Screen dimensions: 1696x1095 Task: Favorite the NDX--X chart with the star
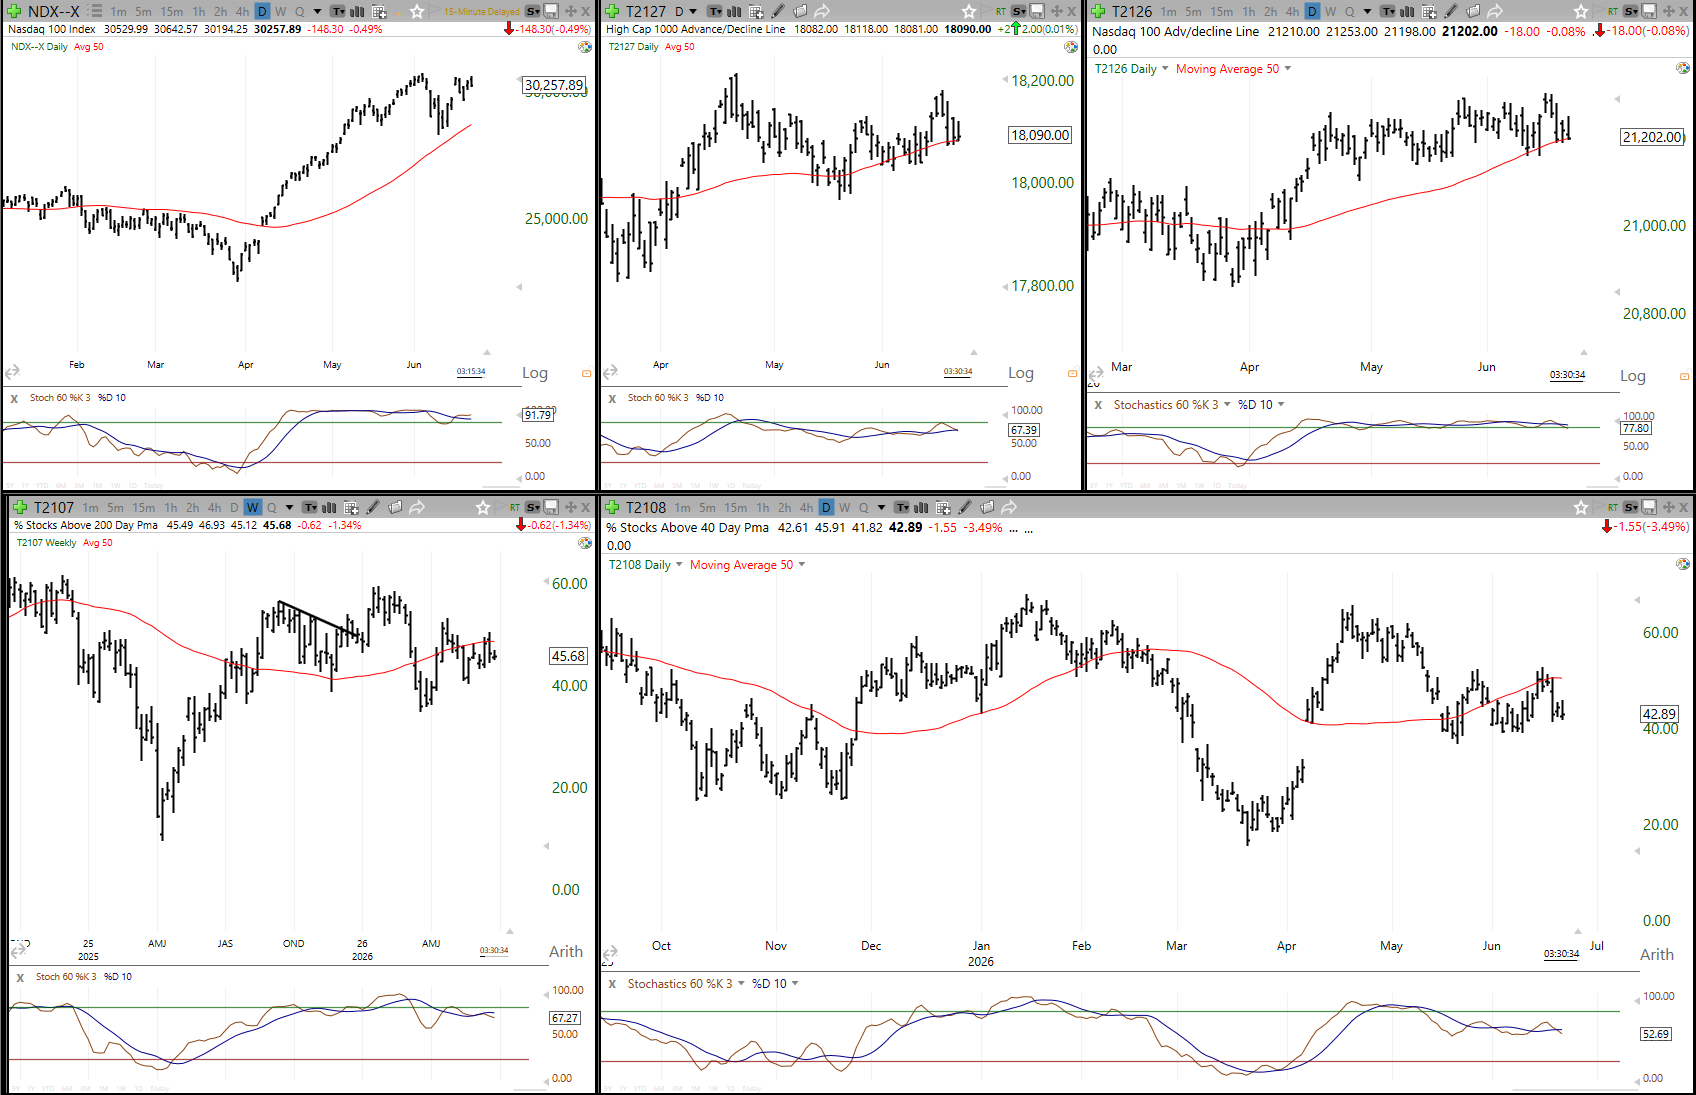pos(417,11)
